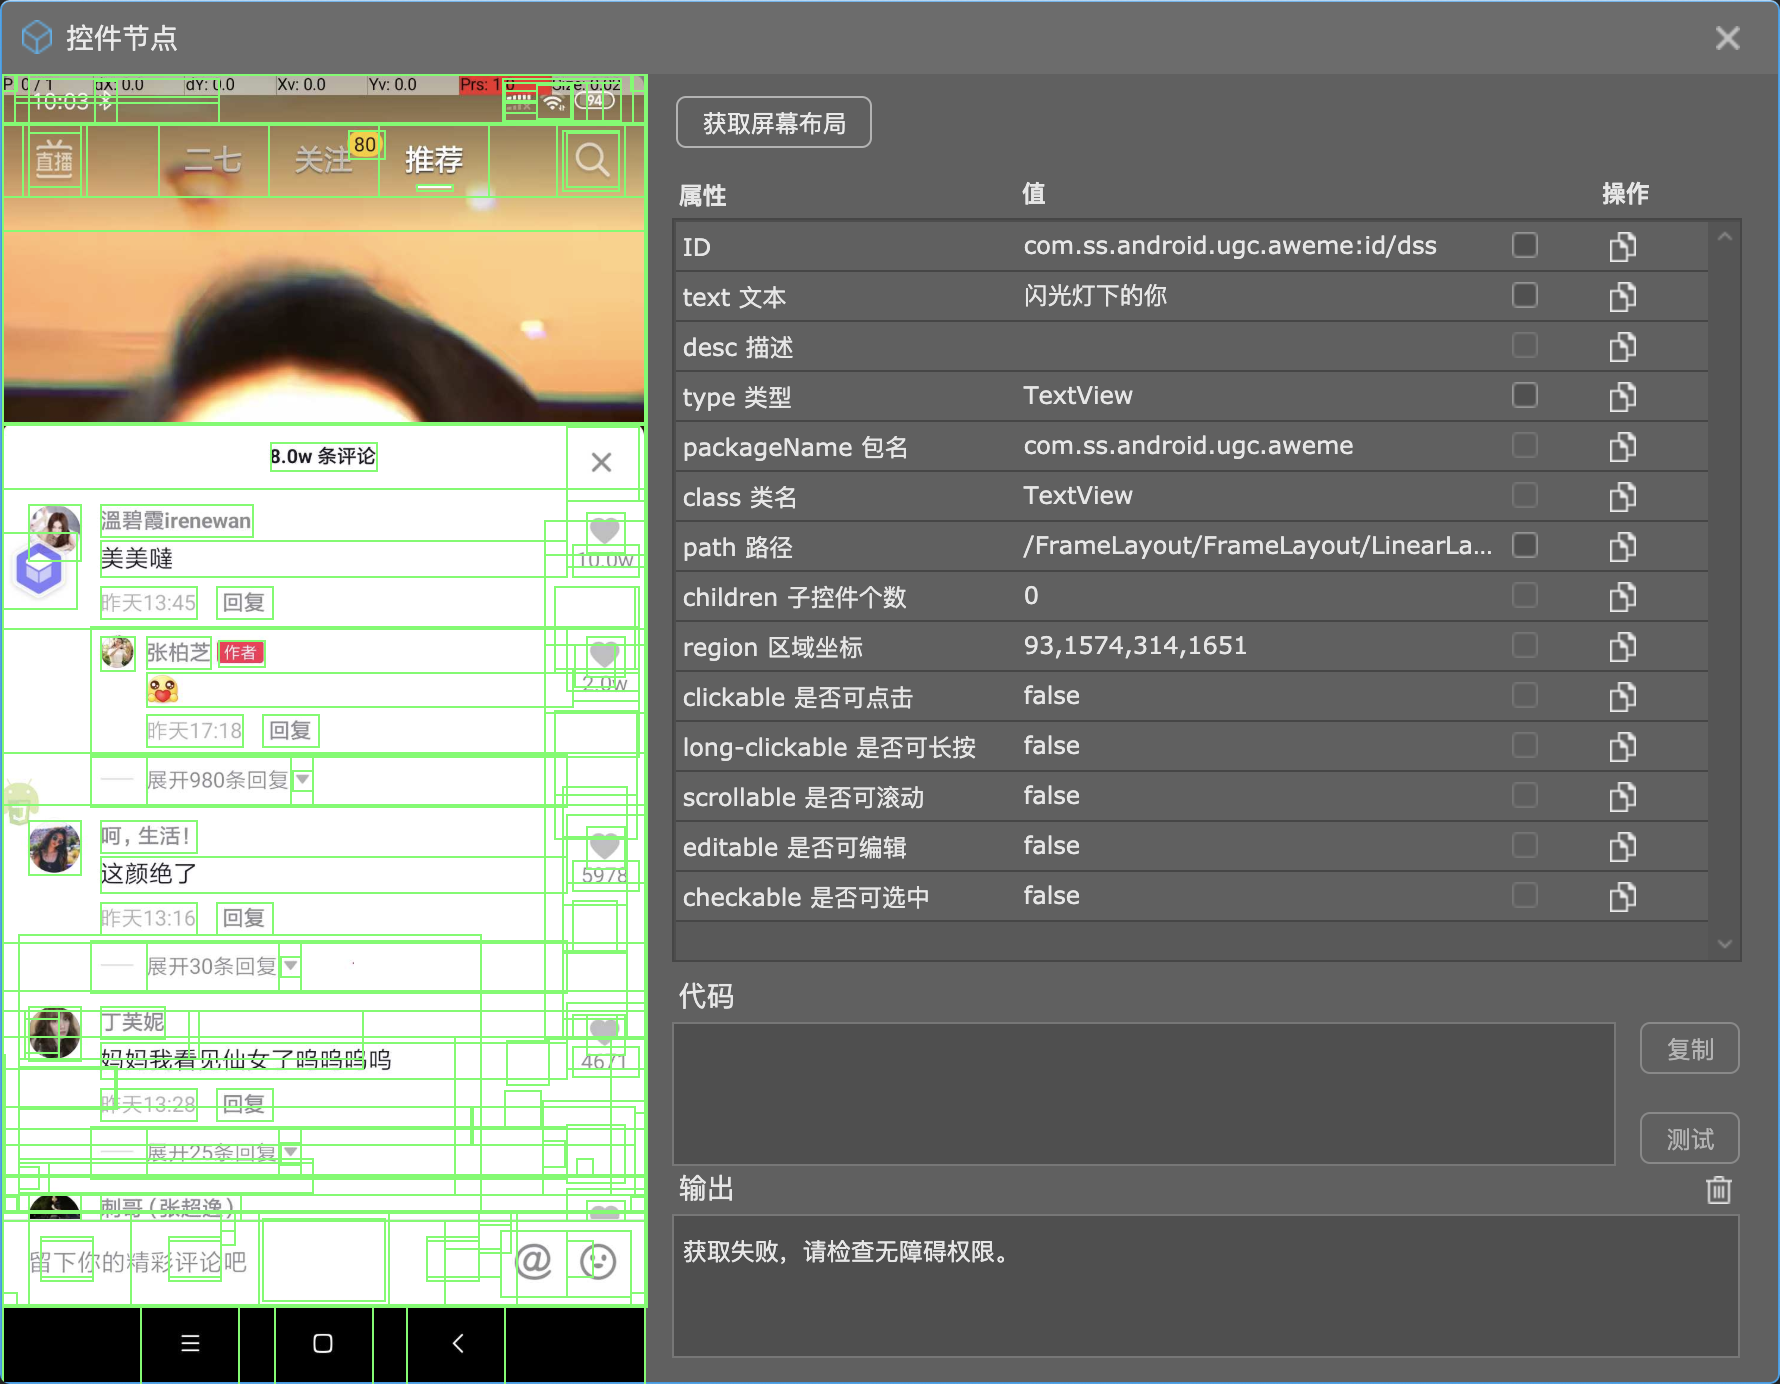Copy the checkable 是否可选中 value
Screen dimensions: 1780x1384
point(1622,896)
